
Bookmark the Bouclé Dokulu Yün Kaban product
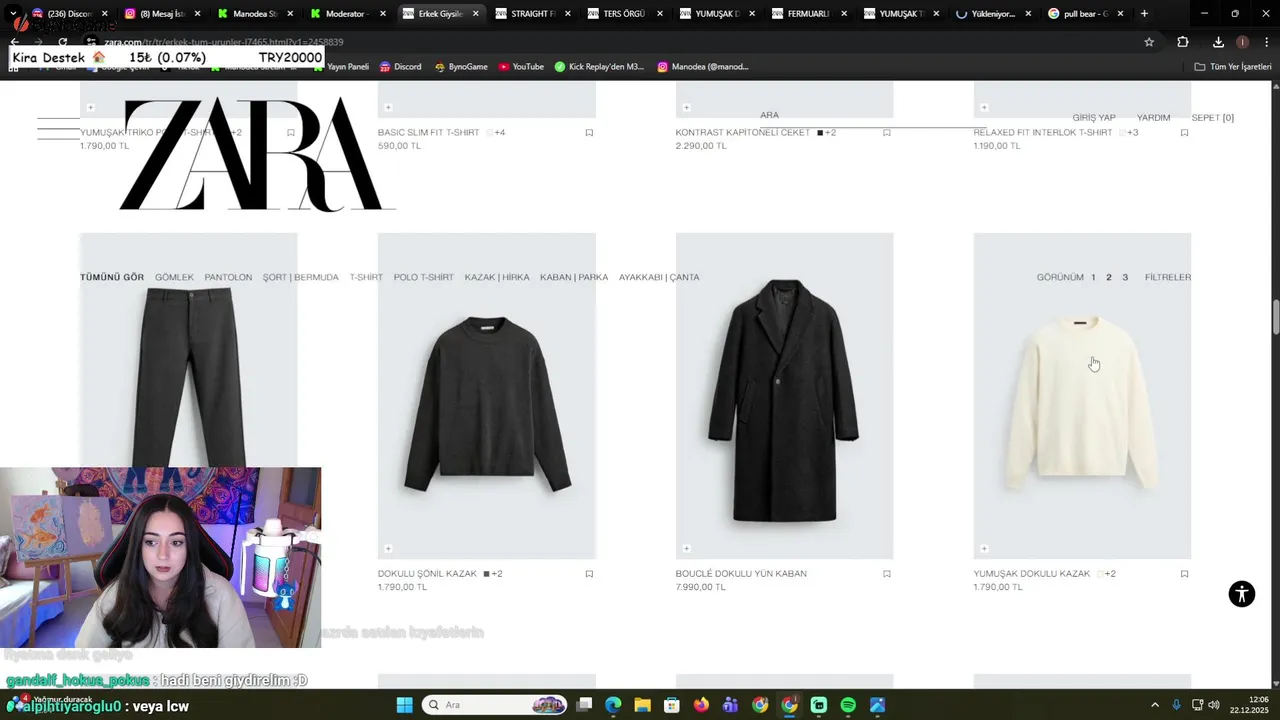[887, 574]
